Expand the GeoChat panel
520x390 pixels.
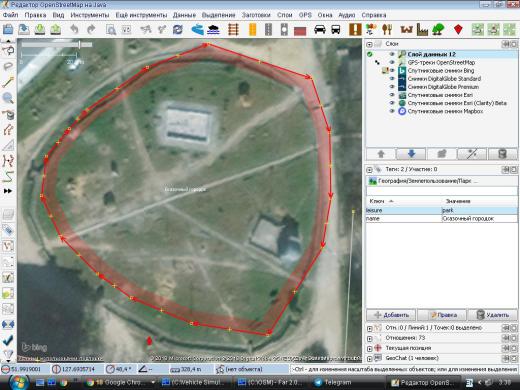pyautogui.click(x=369, y=359)
